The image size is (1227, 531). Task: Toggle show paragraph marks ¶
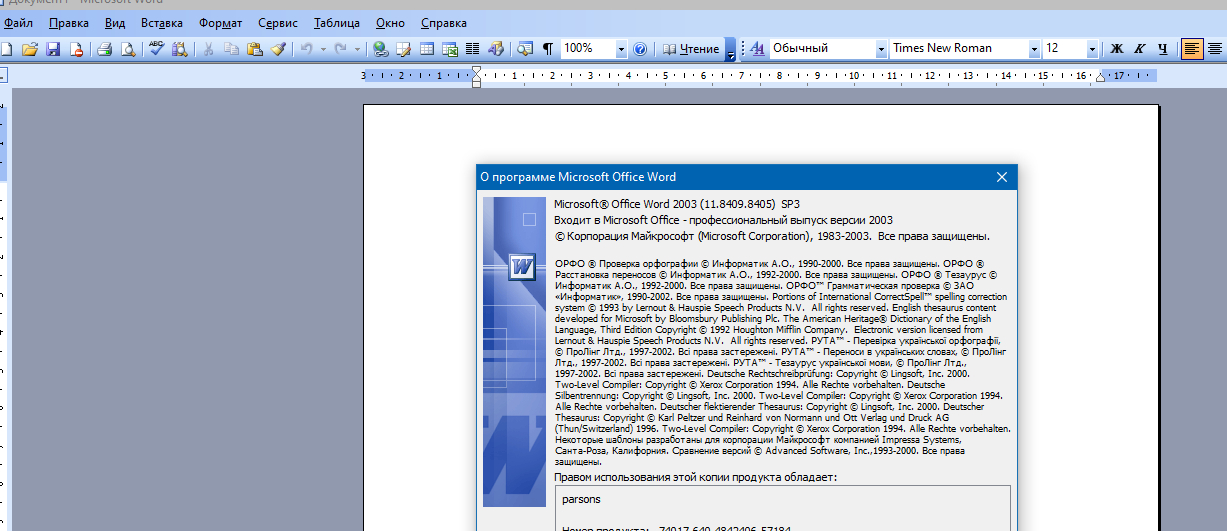point(547,48)
